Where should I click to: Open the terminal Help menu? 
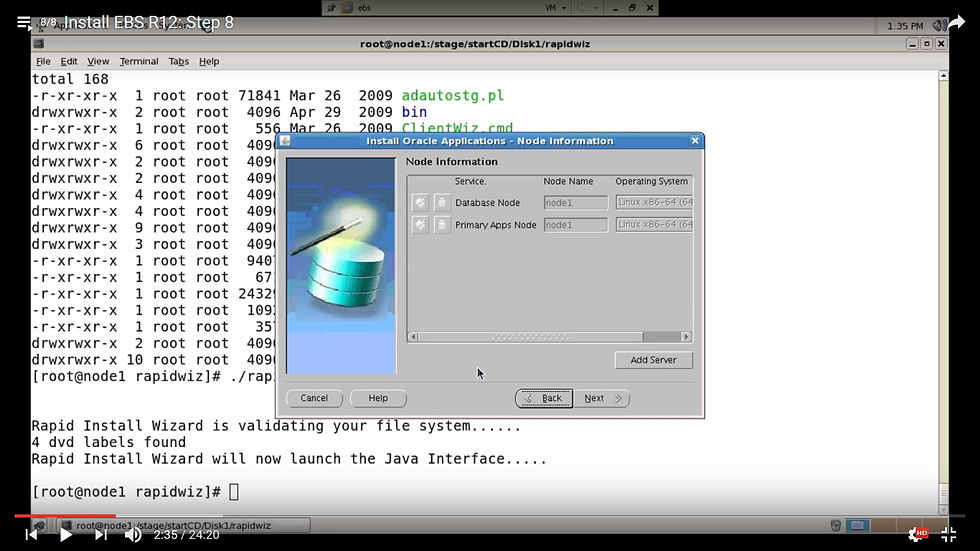tap(209, 61)
